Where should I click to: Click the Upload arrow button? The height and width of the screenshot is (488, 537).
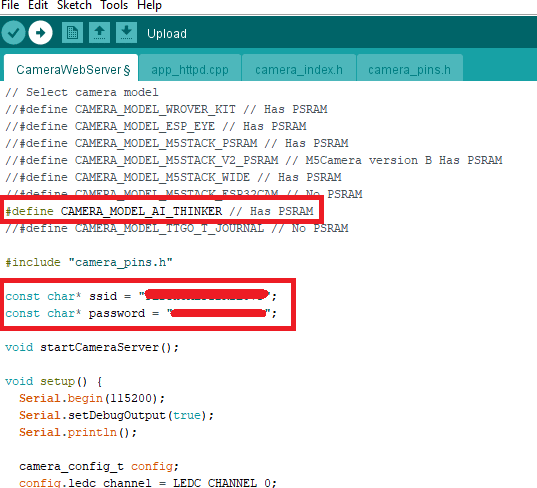tap(40, 33)
